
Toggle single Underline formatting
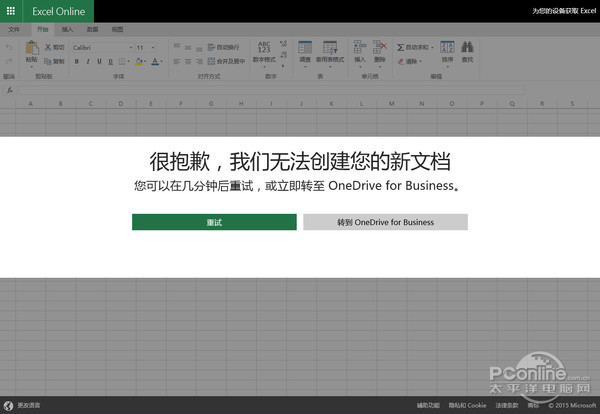click(x=99, y=61)
